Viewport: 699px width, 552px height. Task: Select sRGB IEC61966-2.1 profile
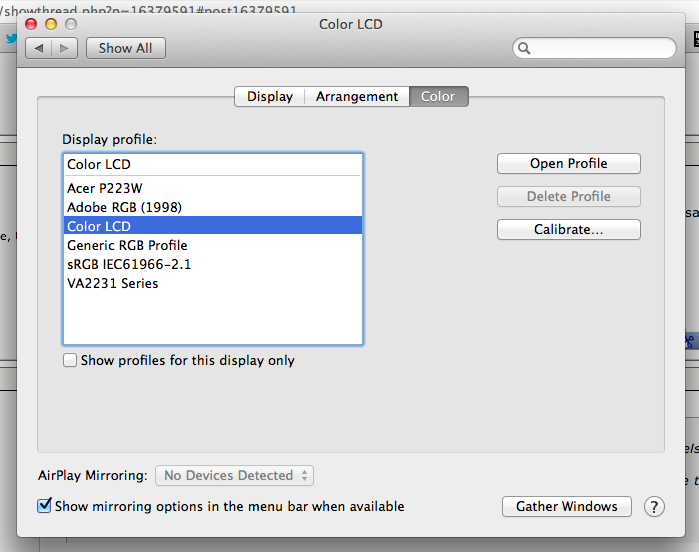(x=213, y=264)
